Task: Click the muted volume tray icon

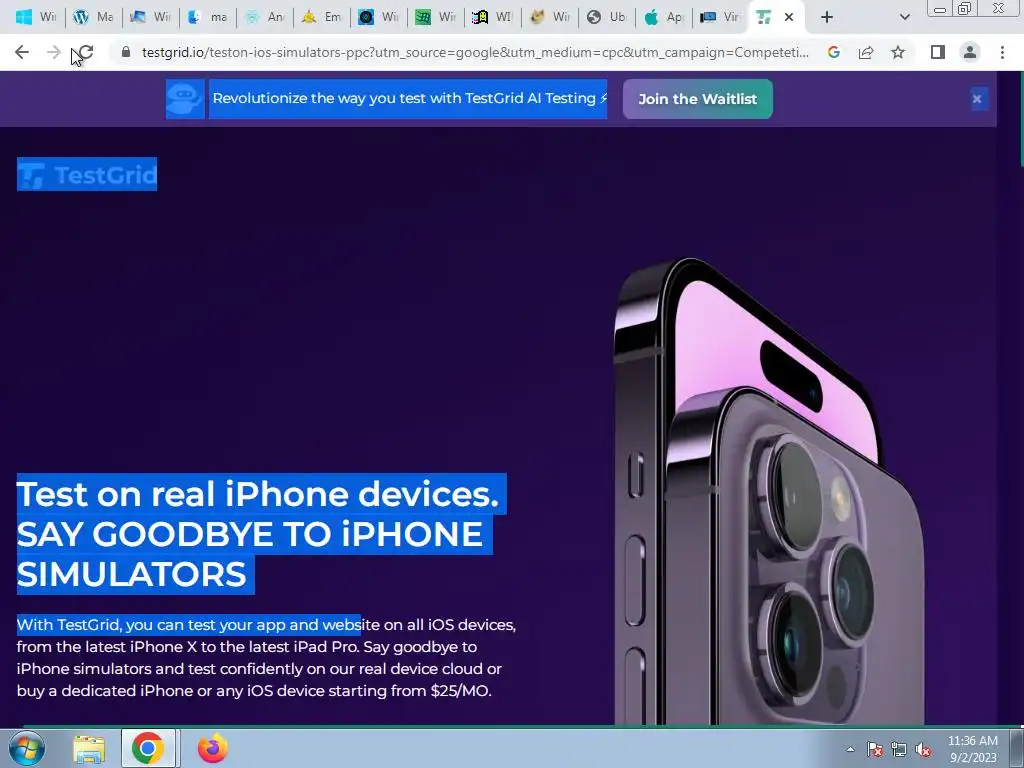Action: pyautogui.click(x=923, y=749)
